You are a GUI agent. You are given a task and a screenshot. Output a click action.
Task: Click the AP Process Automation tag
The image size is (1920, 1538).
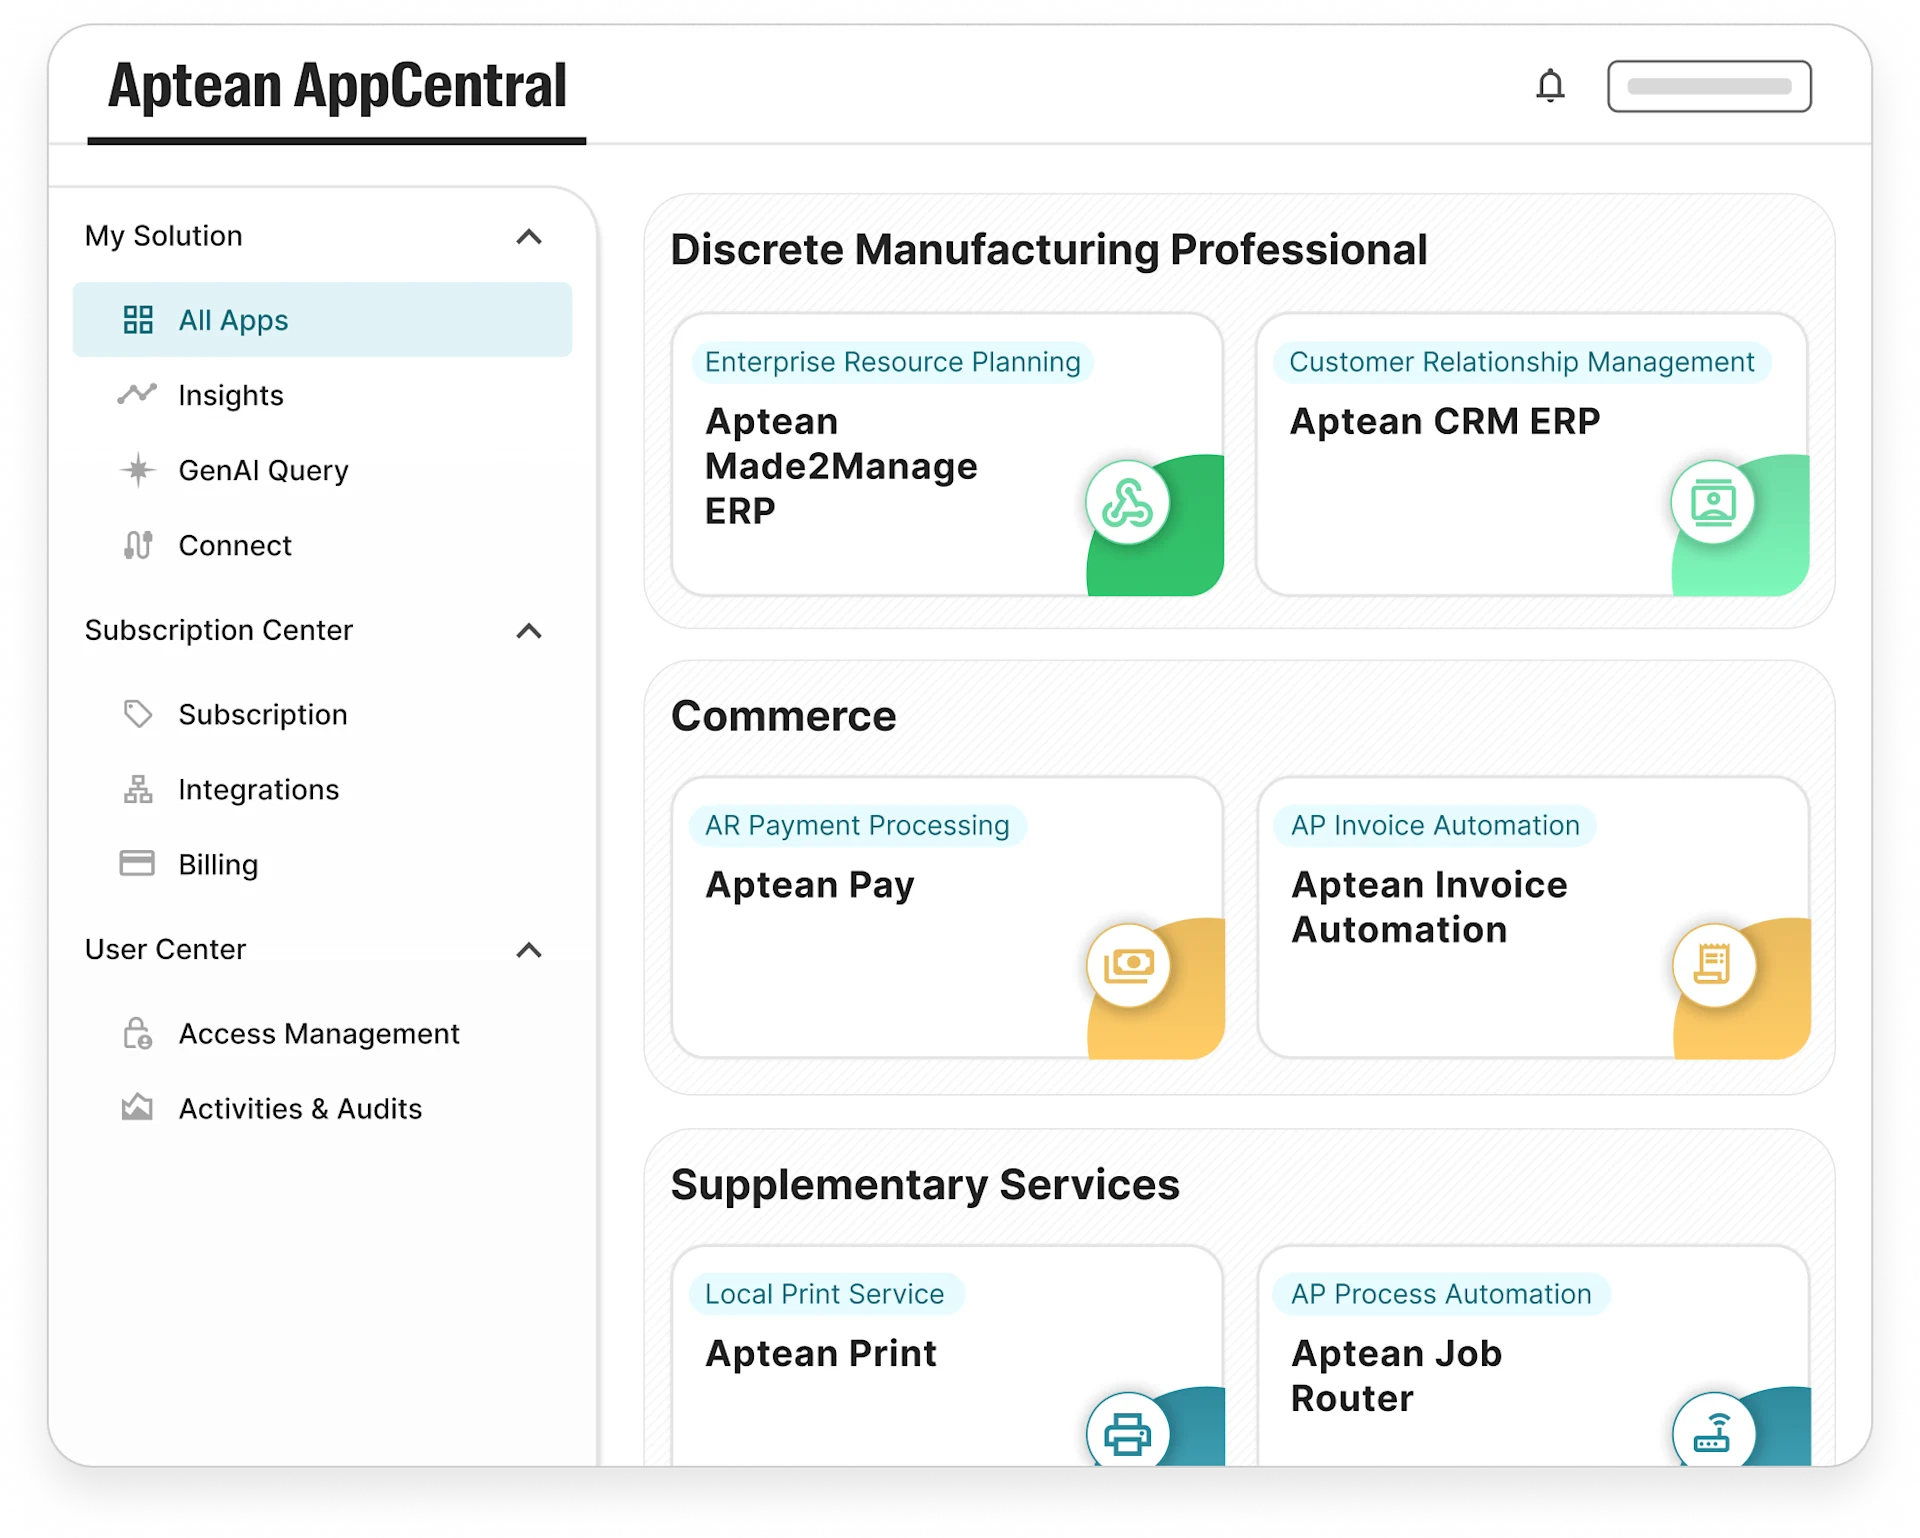(x=1441, y=1294)
